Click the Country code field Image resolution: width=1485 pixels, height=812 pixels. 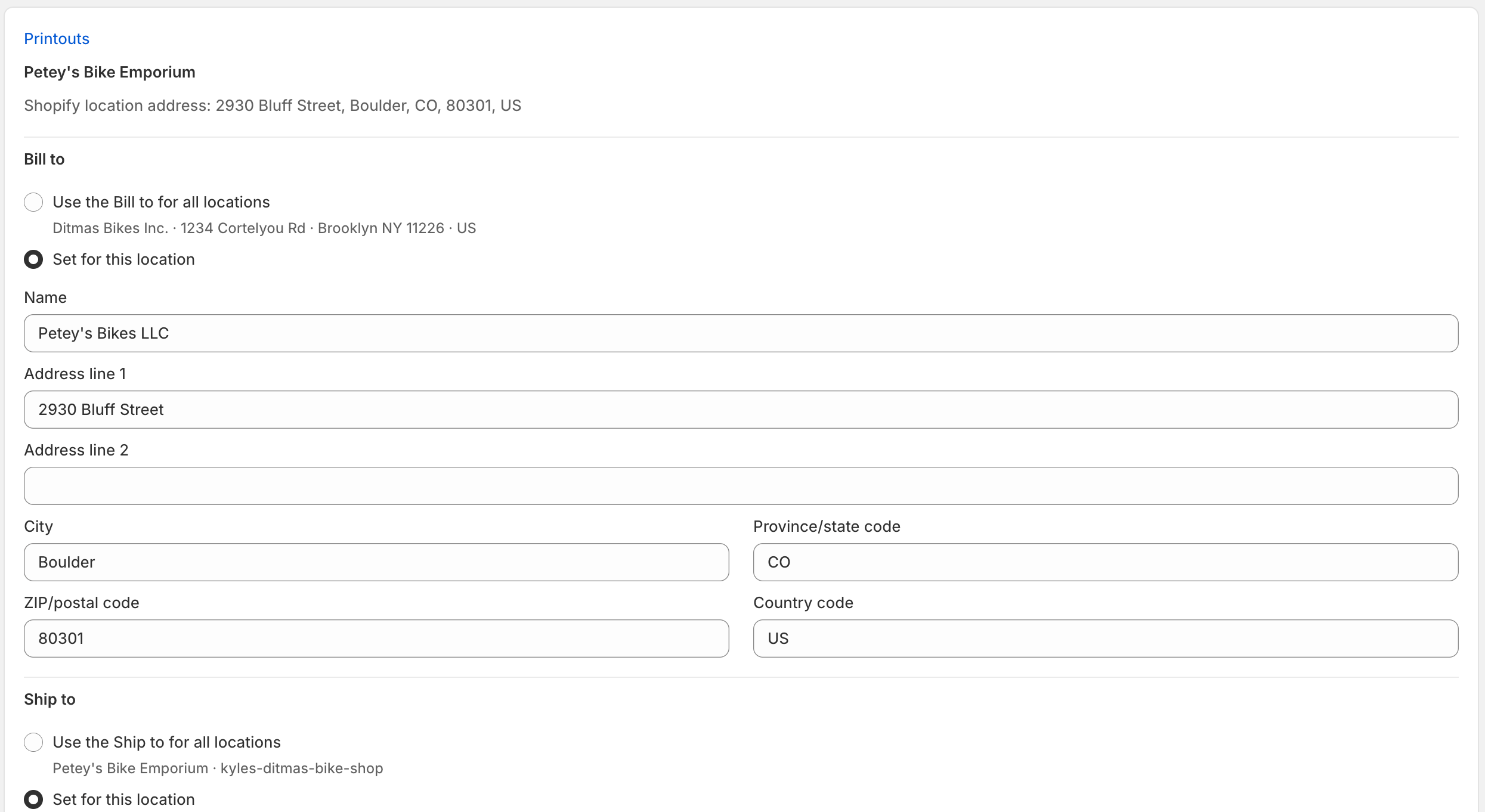(x=1105, y=638)
